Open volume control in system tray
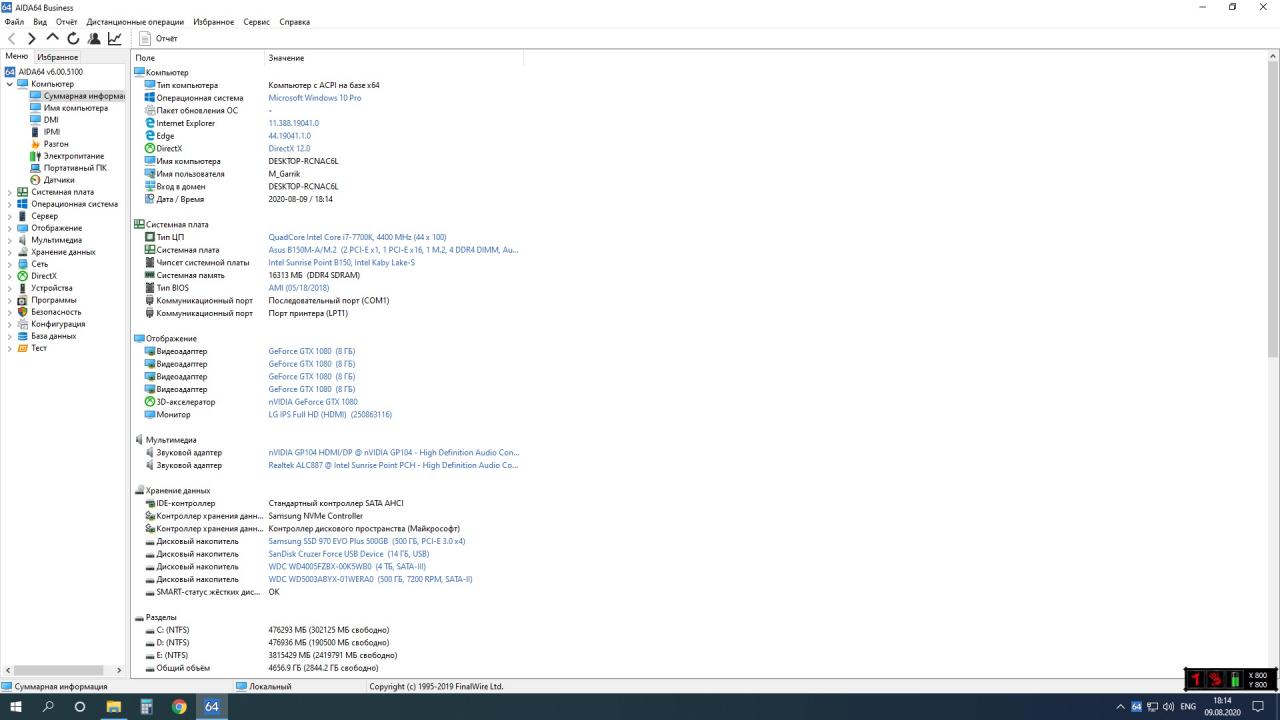 click(x=1168, y=706)
